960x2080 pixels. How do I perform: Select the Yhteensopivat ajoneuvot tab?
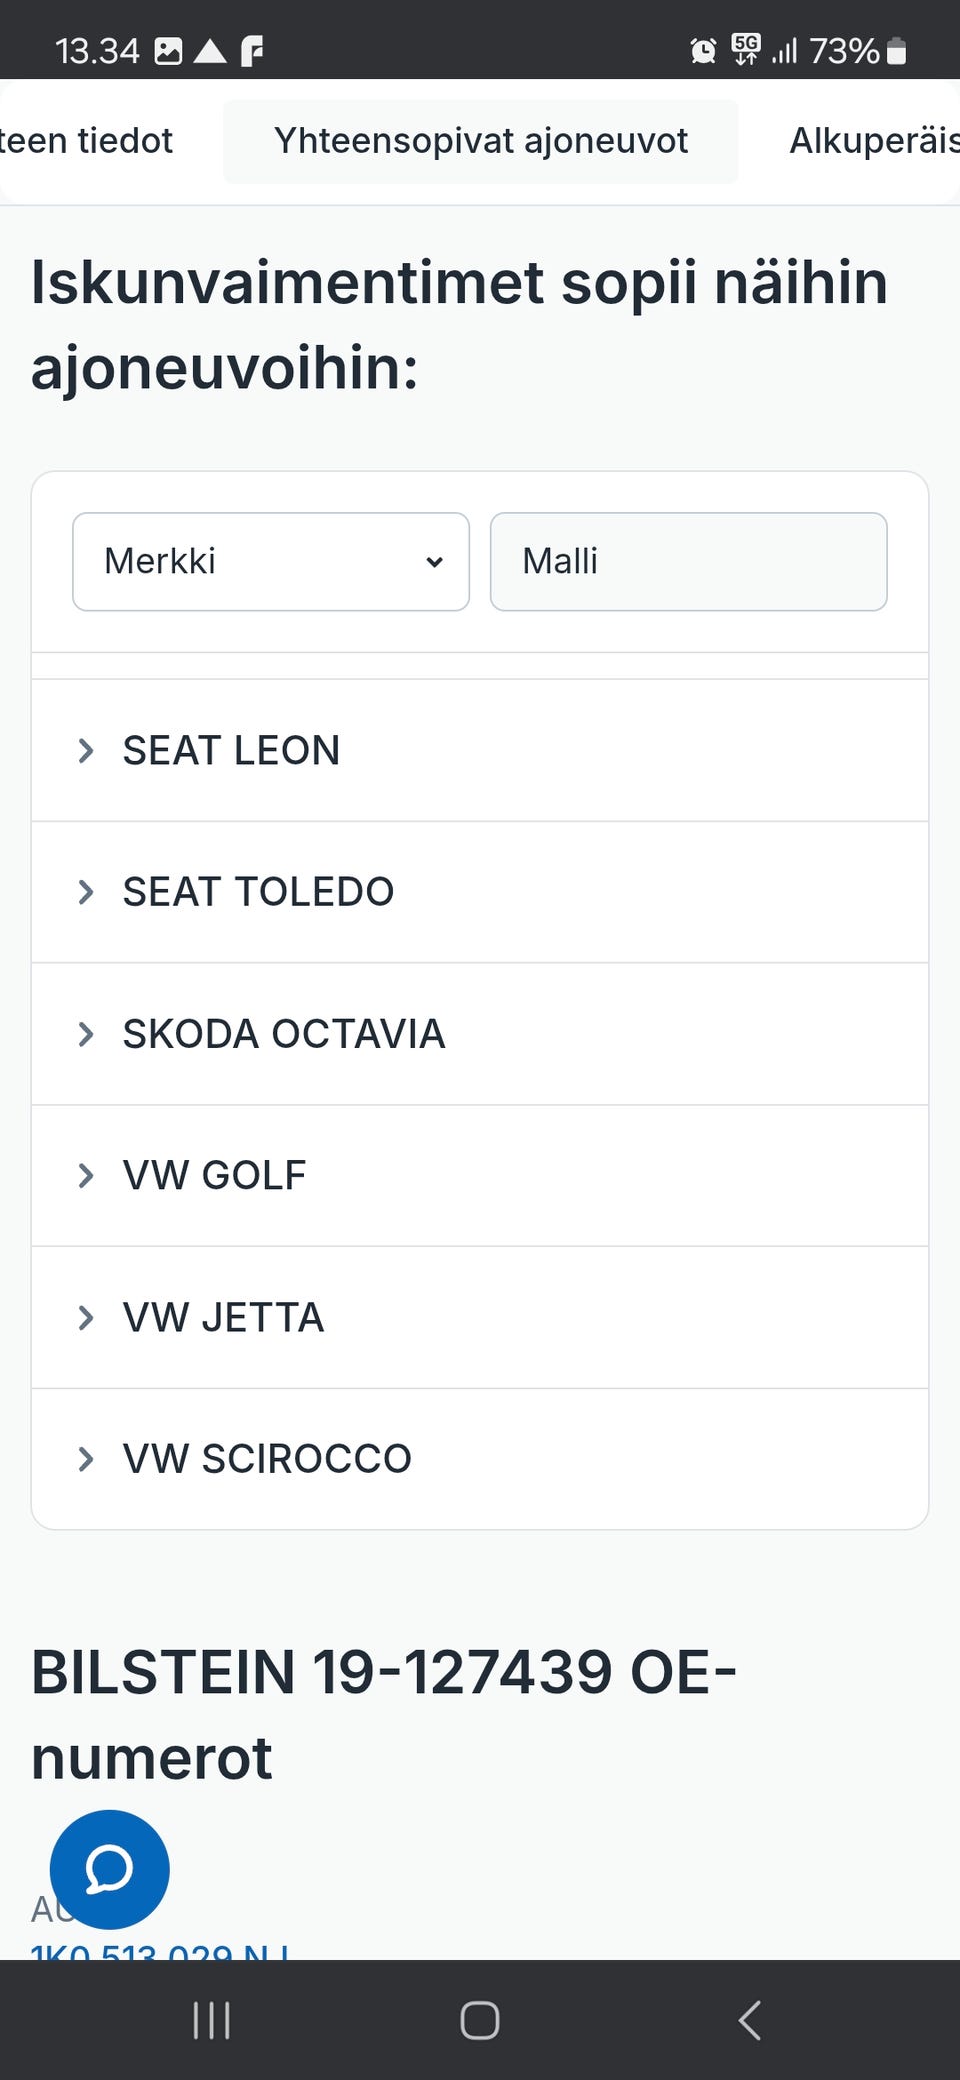pos(480,141)
